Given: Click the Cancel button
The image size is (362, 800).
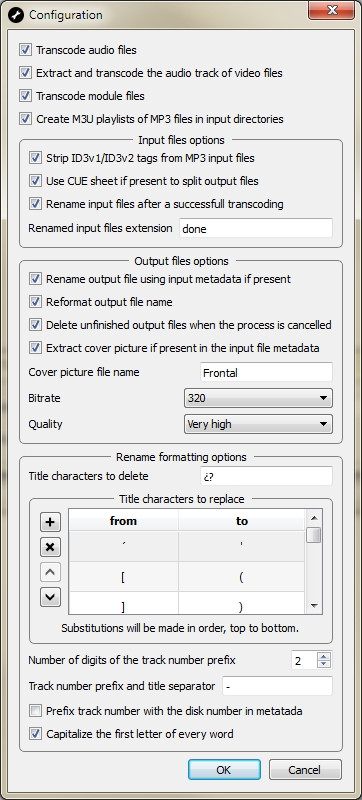Looking at the screenshot, I should pyautogui.click(x=305, y=770).
